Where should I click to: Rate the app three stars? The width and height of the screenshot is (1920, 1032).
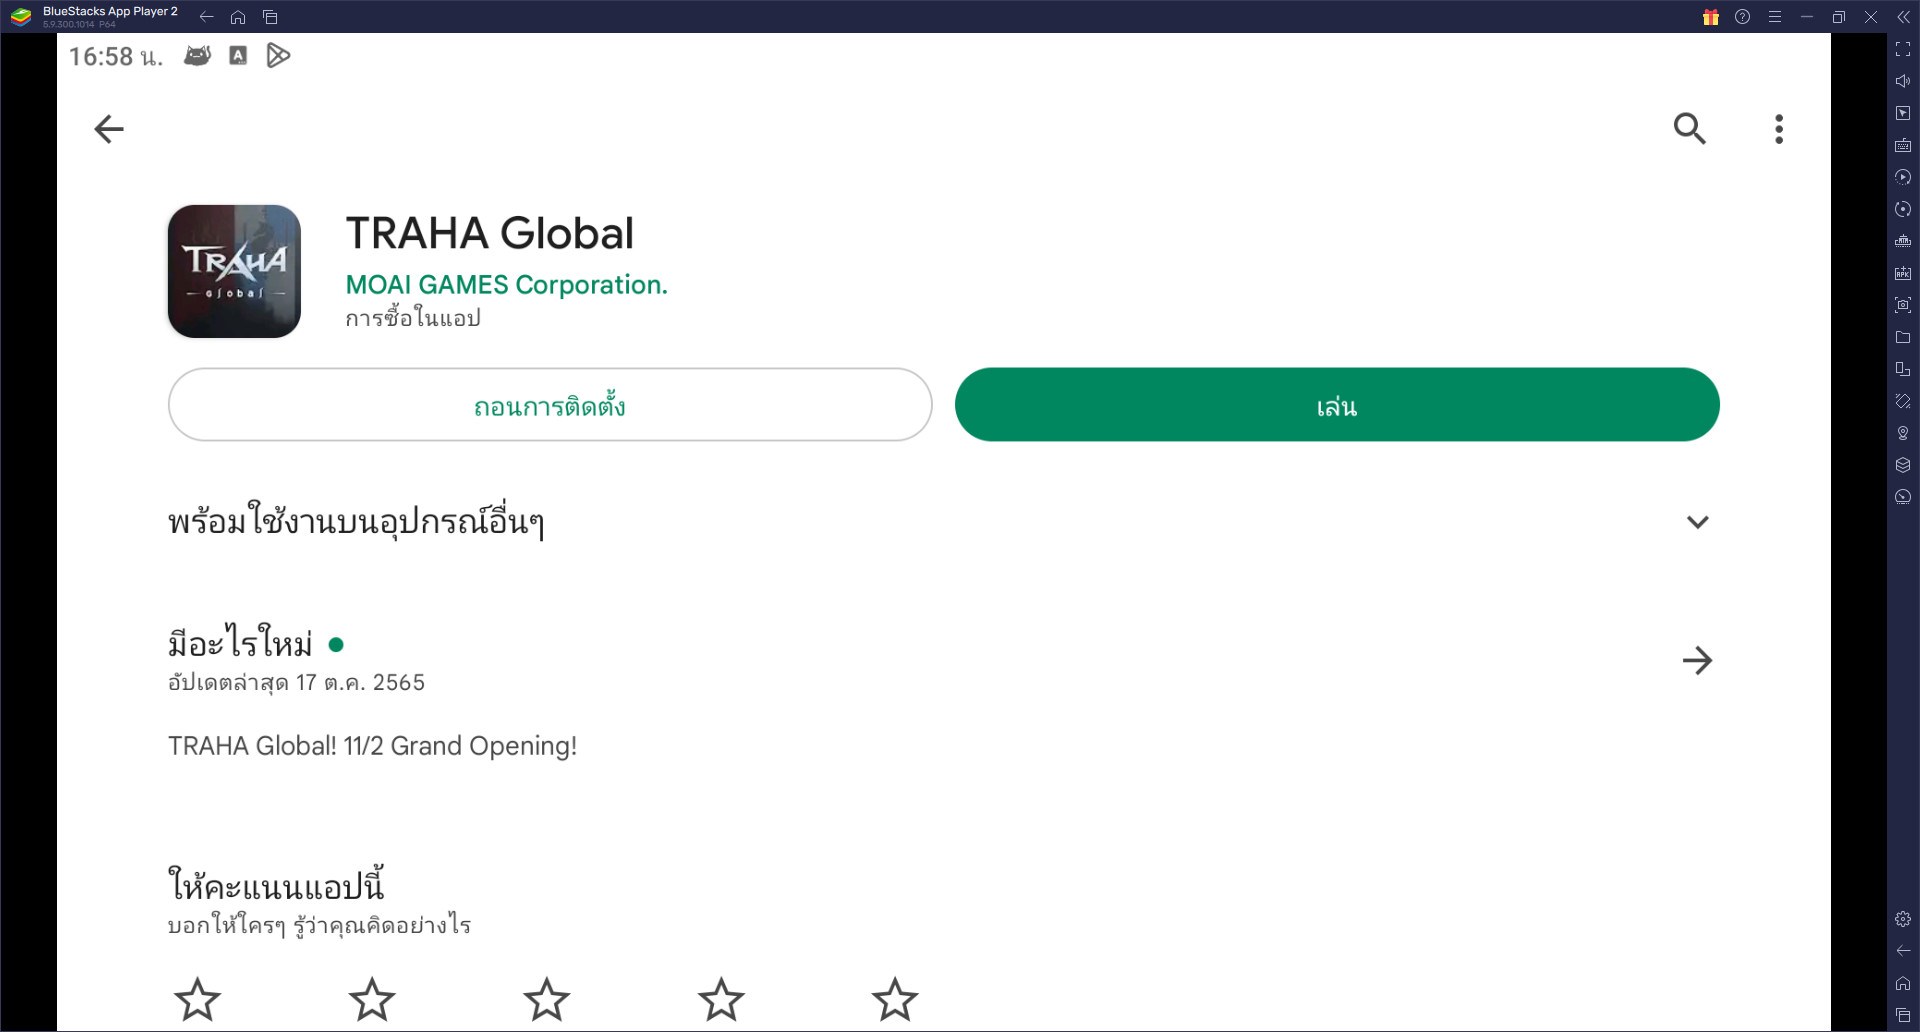pyautogui.click(x=547, y=999)
